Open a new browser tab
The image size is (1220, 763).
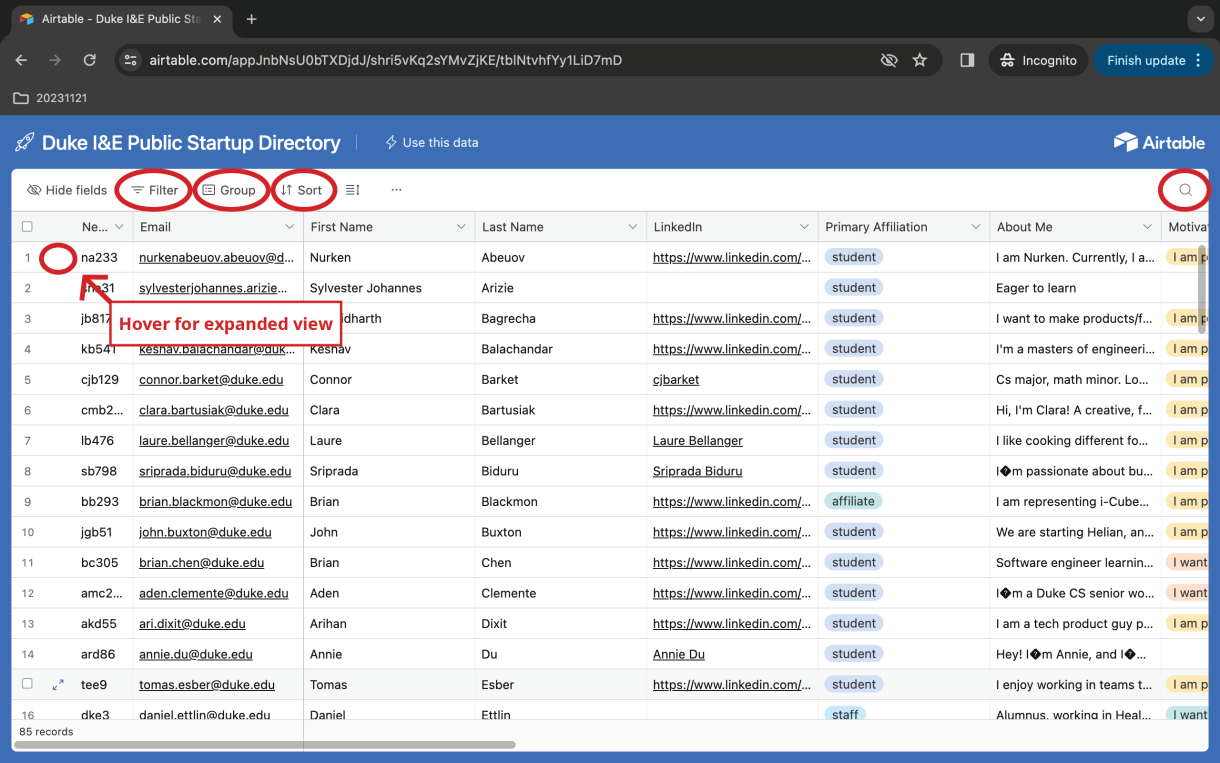251,19
